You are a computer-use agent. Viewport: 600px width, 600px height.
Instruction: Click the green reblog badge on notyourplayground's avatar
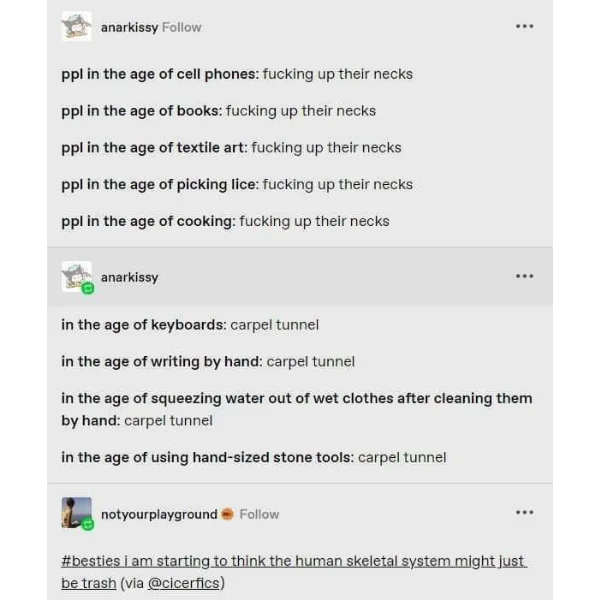[88, 524]
